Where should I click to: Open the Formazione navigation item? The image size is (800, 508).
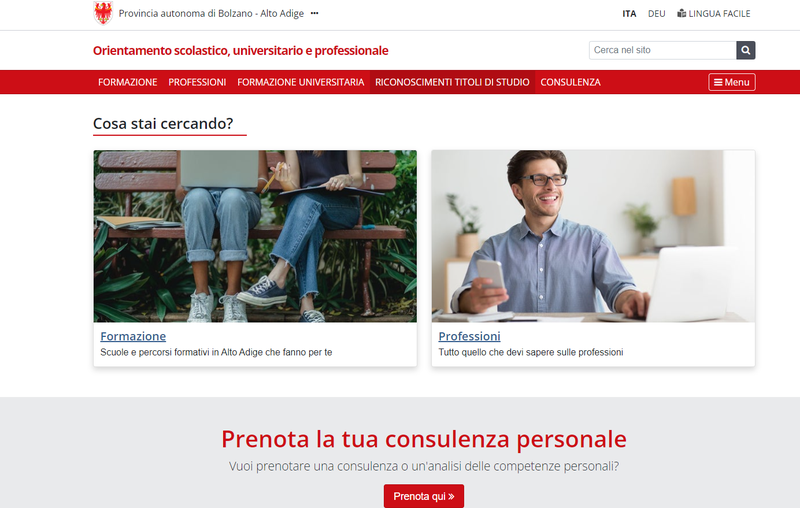coord(128,82)
